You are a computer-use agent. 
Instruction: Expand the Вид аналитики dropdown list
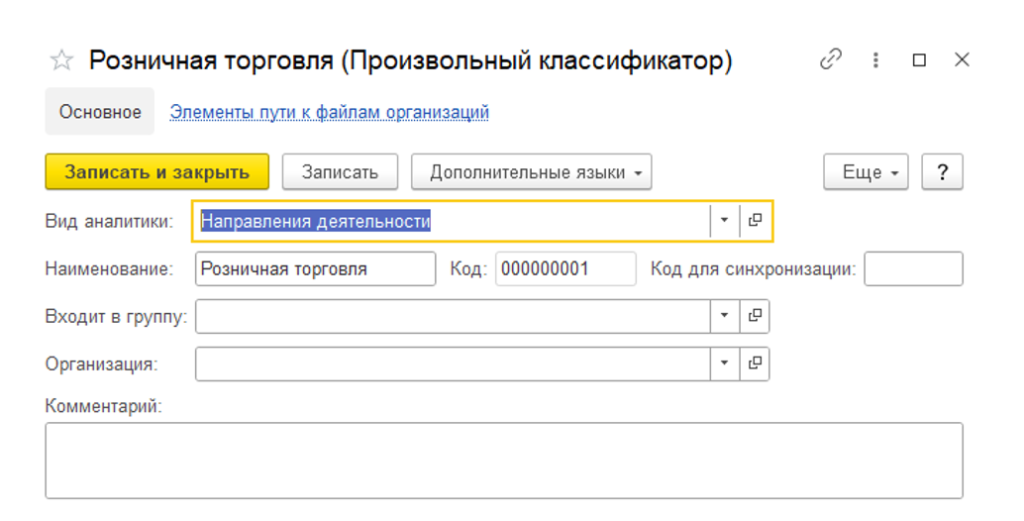coord(724,221)
